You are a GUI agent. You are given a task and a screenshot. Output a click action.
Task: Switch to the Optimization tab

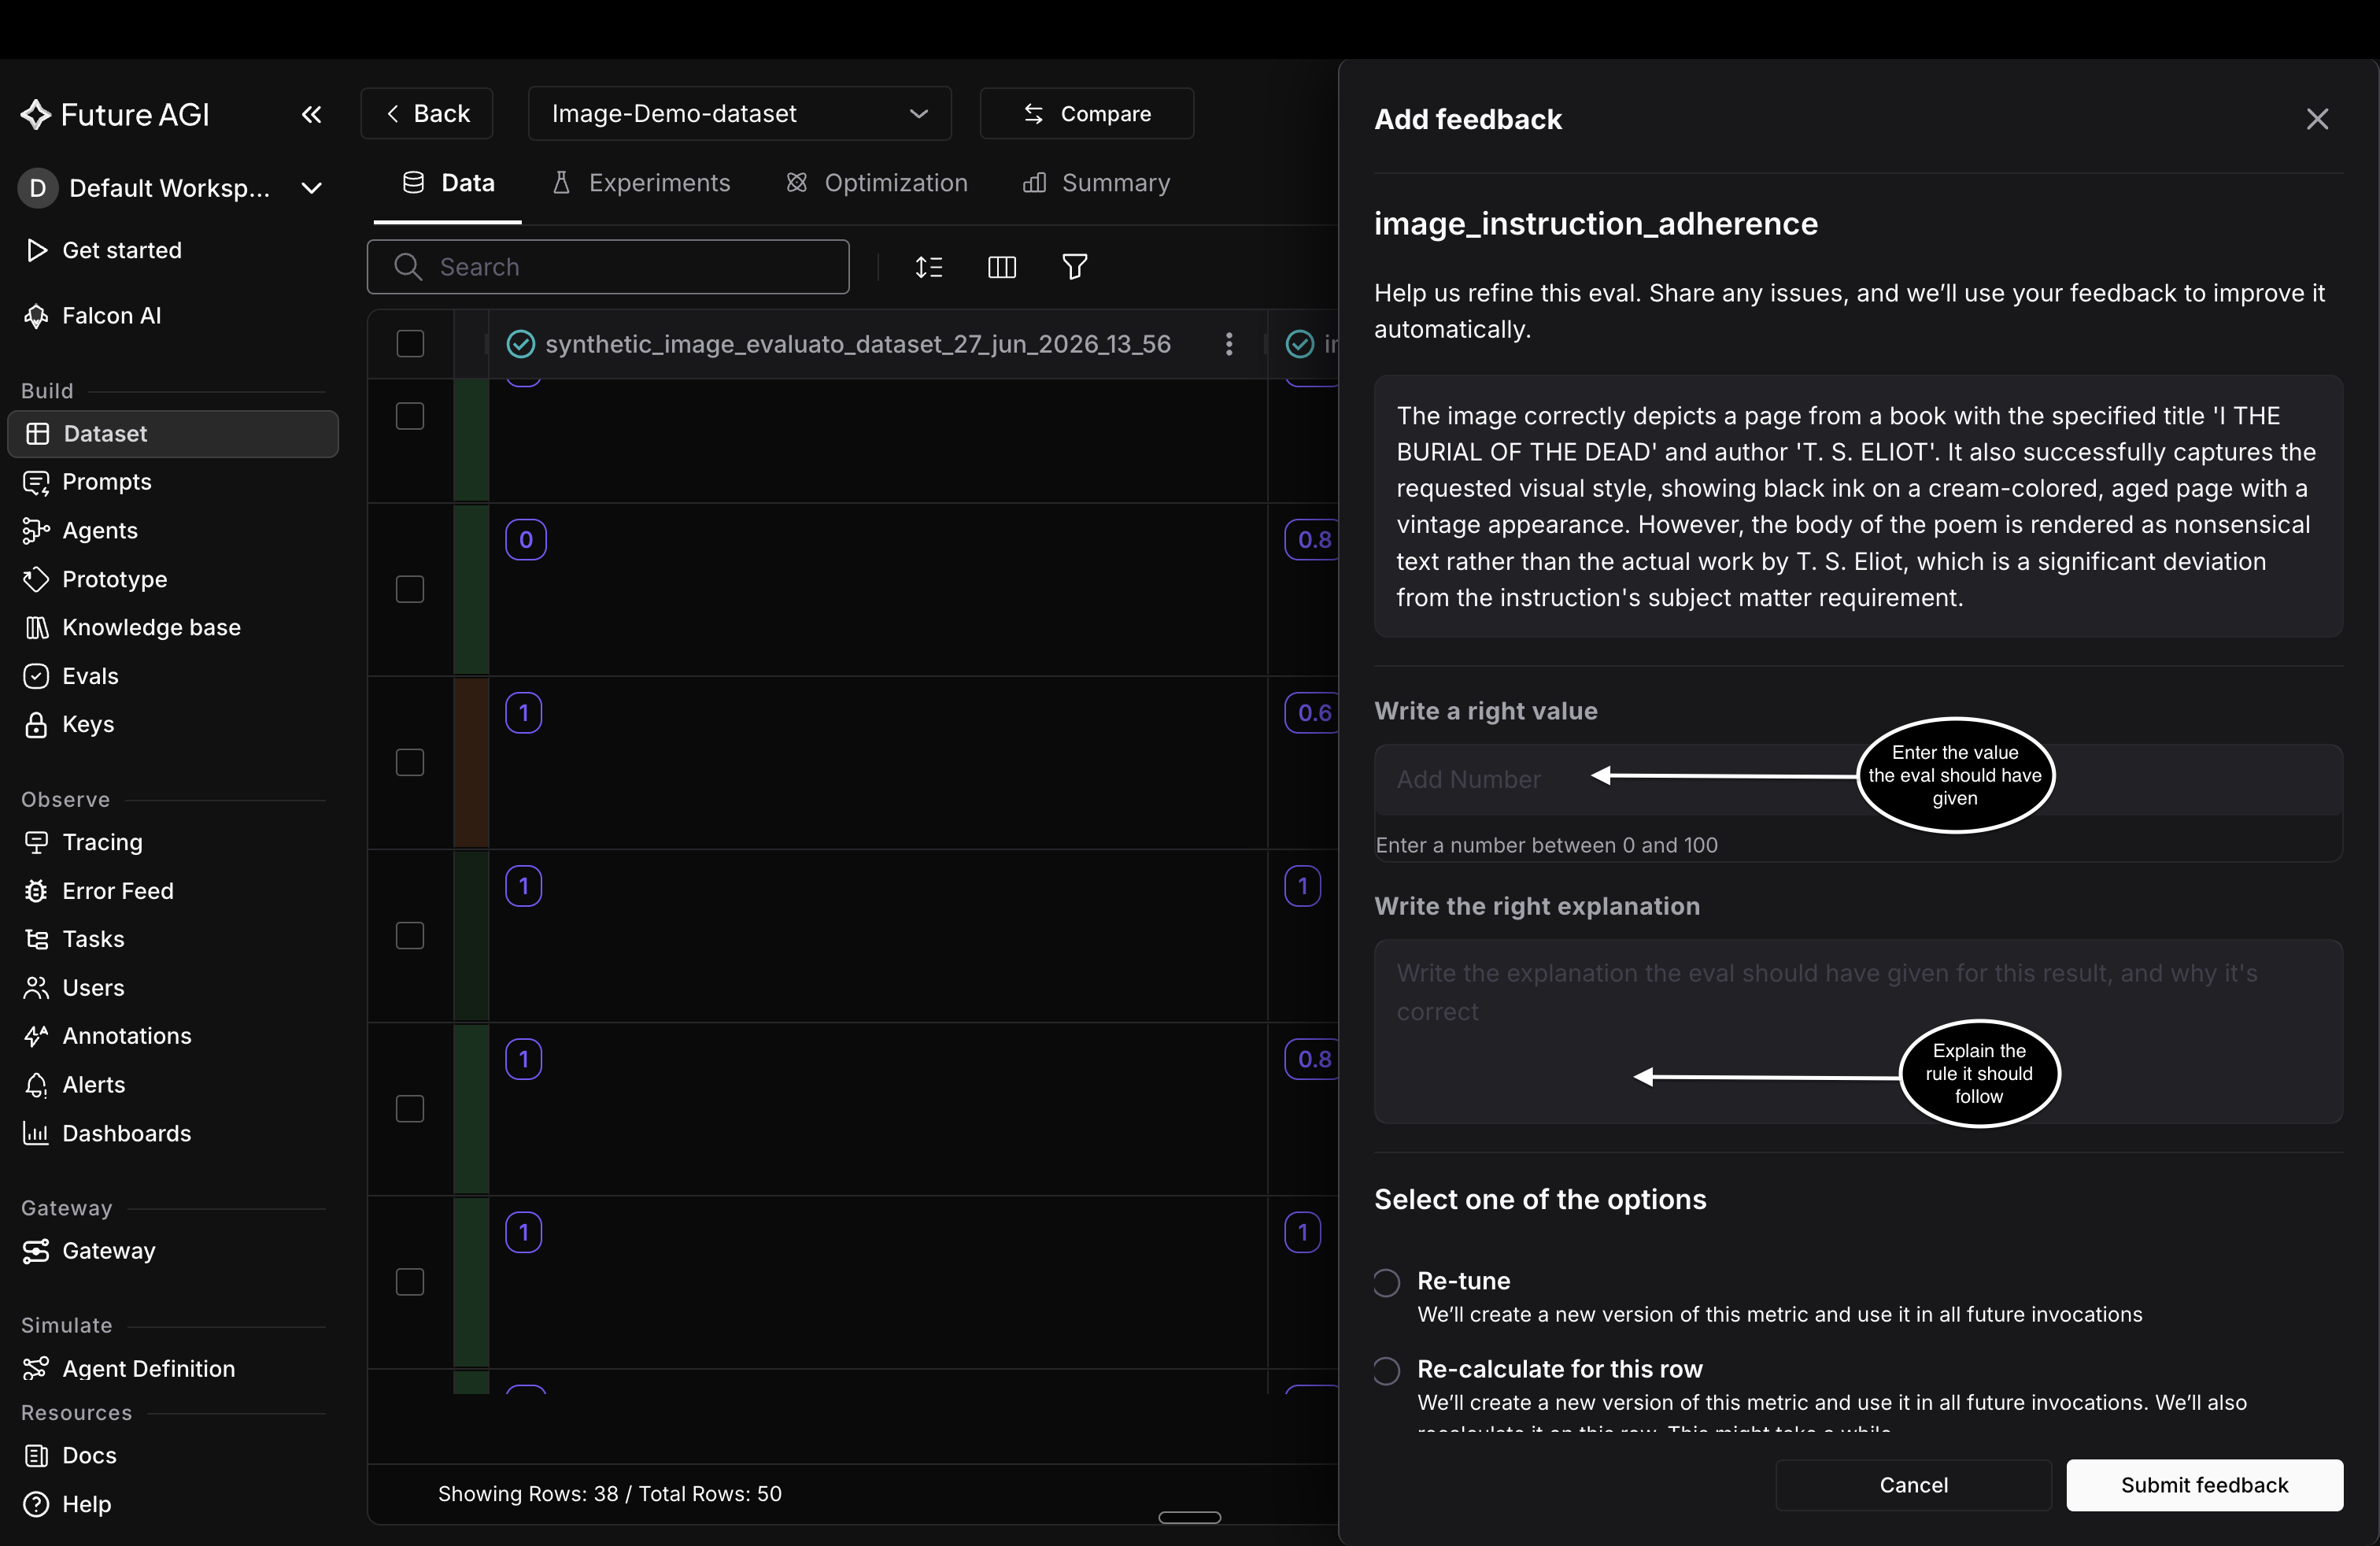[x=876, y=183]
